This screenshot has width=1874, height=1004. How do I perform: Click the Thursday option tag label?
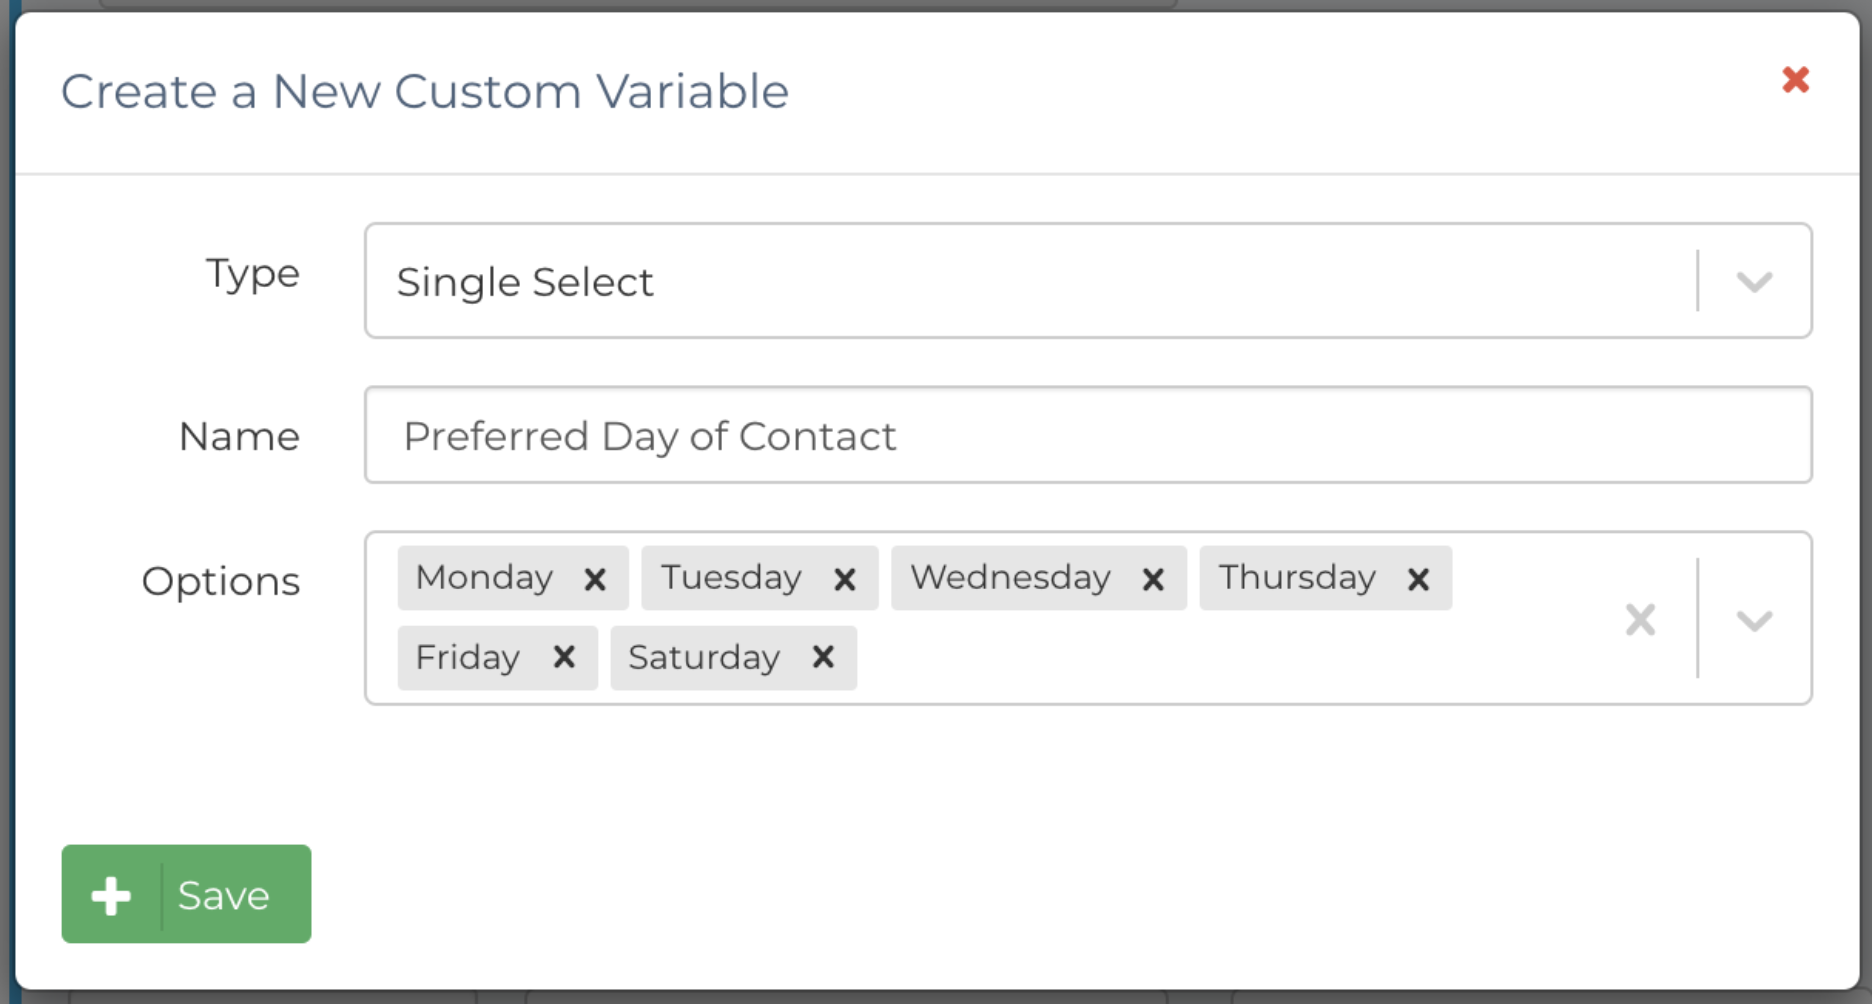pos(1297,578)
